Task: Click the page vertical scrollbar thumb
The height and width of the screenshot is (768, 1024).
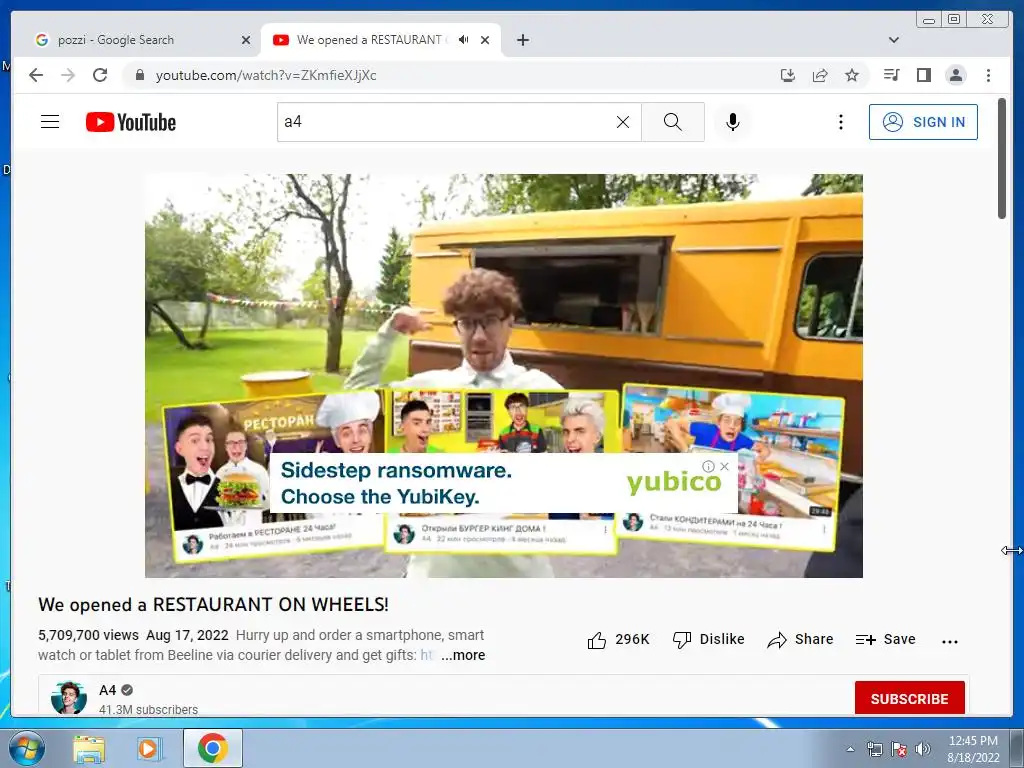Action: (x=1002, y=159)
